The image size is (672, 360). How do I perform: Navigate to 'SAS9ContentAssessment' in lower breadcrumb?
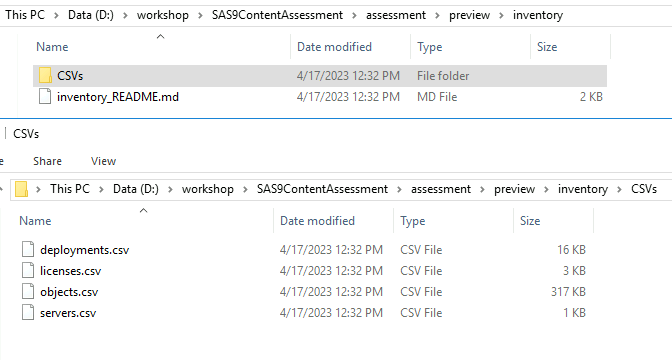tap(322, 189)
